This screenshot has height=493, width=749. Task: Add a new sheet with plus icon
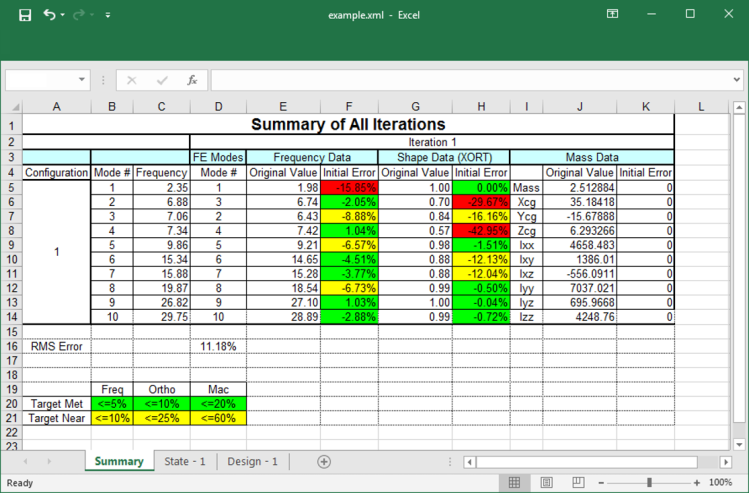(x=324, y=461)
